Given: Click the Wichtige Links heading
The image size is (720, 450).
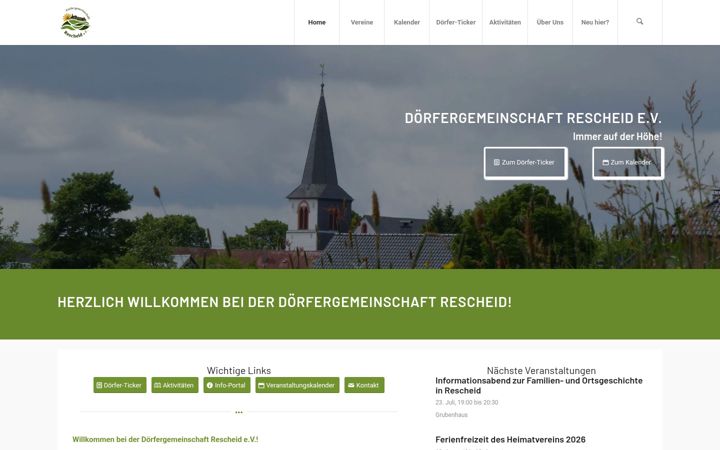Looking at the screenshot, I should (x=239, y=371).
